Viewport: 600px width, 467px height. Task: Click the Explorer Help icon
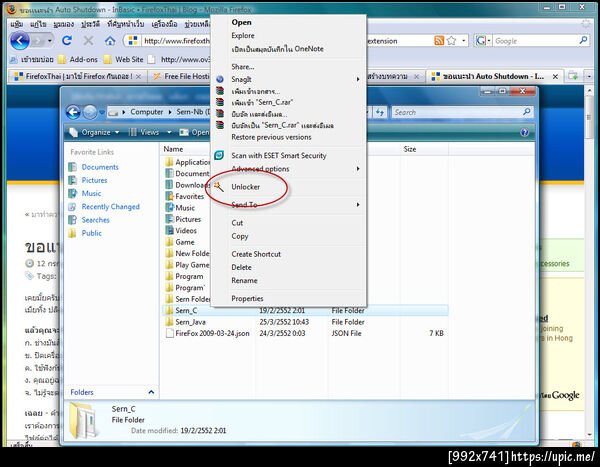click(525, 132)
